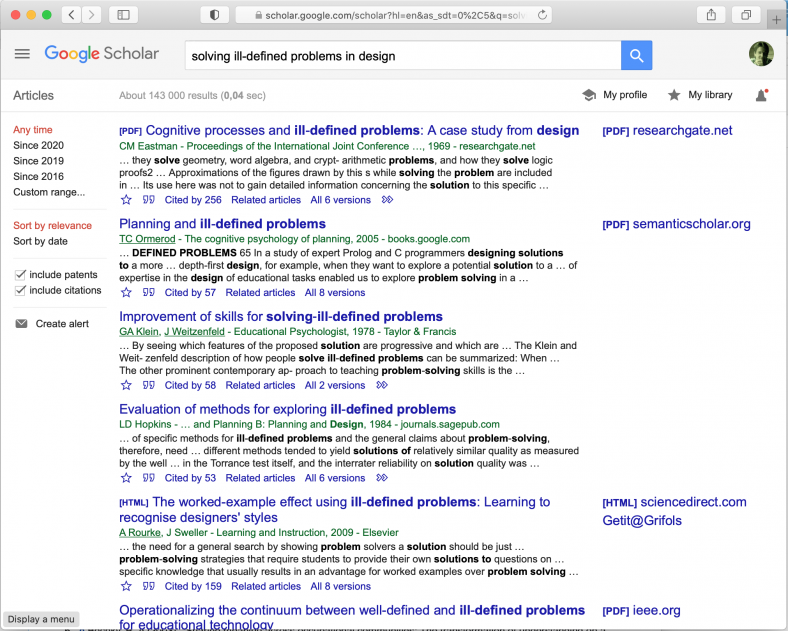Toggle Safari sidebar button
The image size is (788, 631).
coord(123,15)
